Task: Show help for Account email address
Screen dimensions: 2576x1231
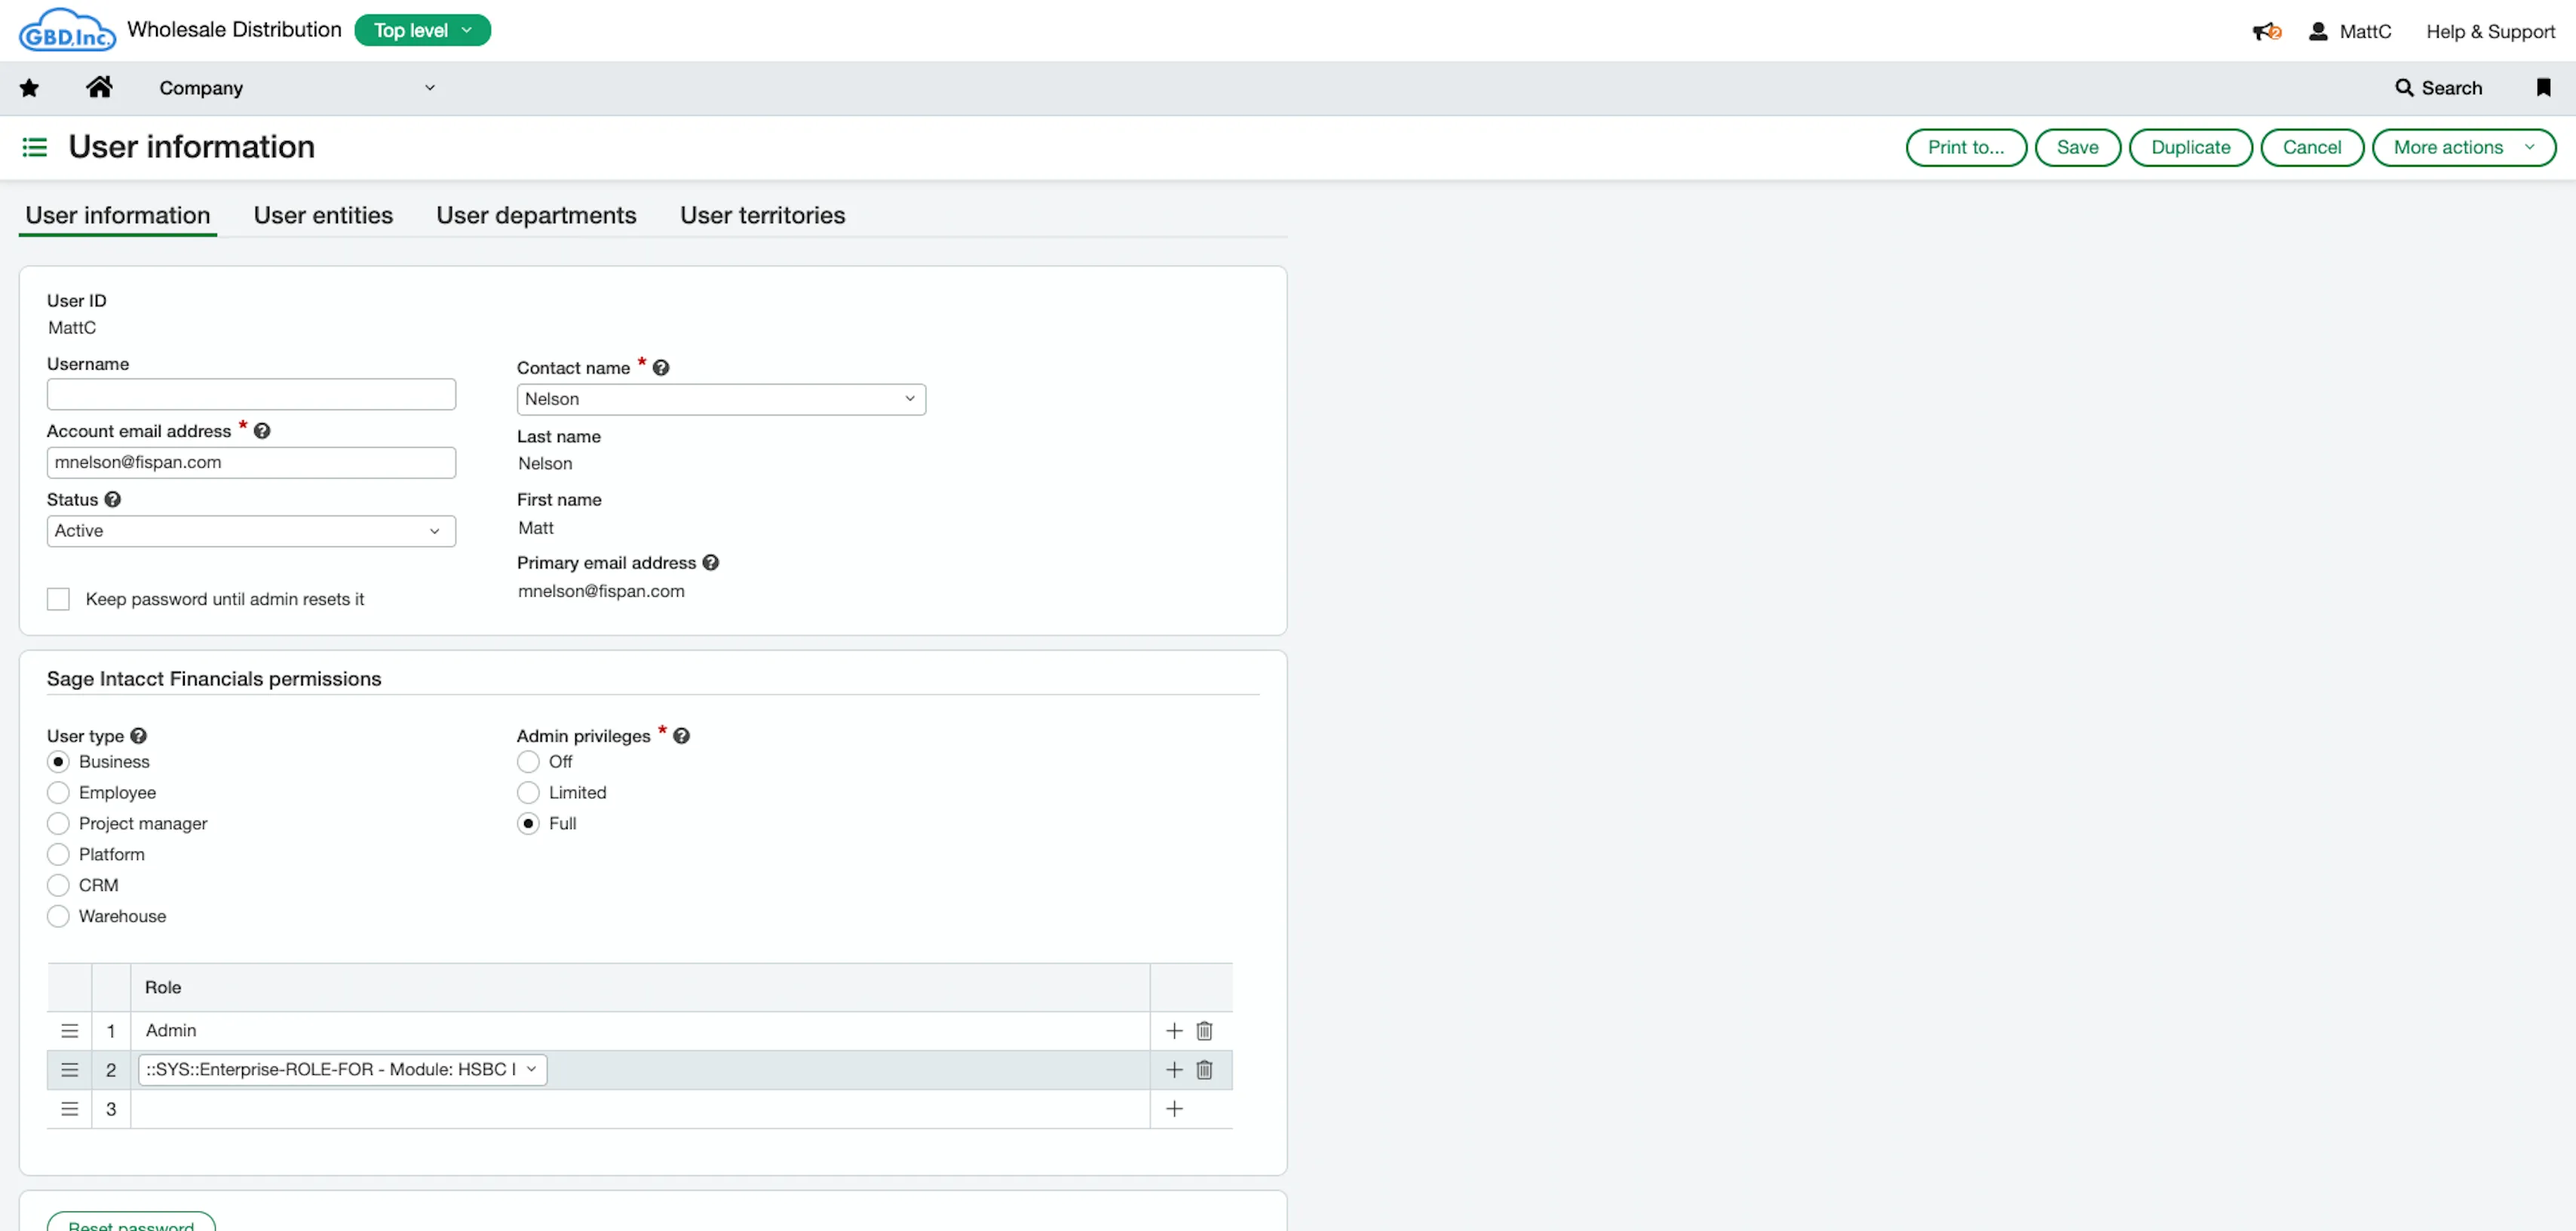Action: click(262, 431)
